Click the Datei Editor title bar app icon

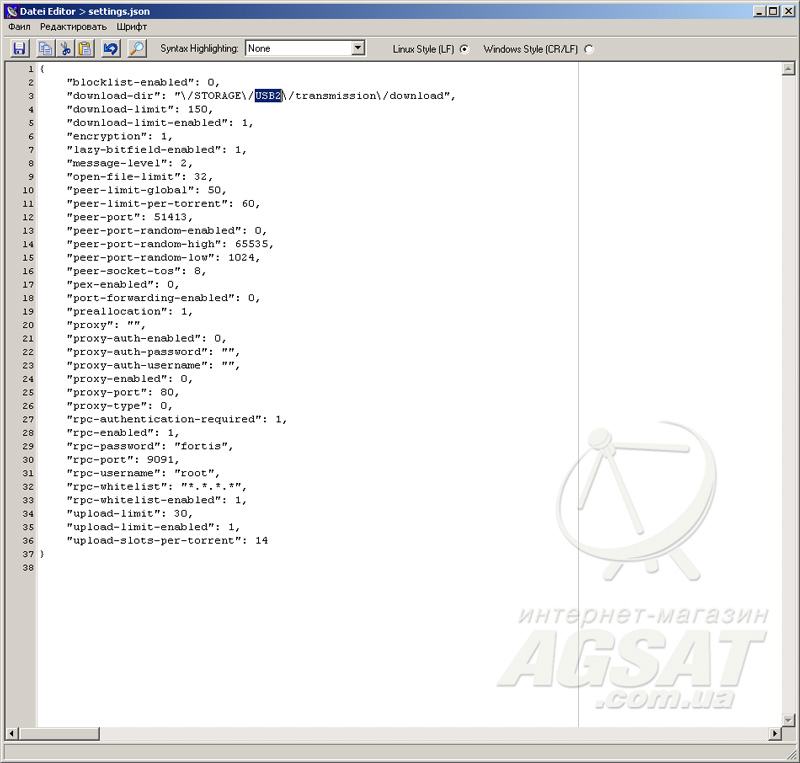pyautogui.click(x=11, y=11)
